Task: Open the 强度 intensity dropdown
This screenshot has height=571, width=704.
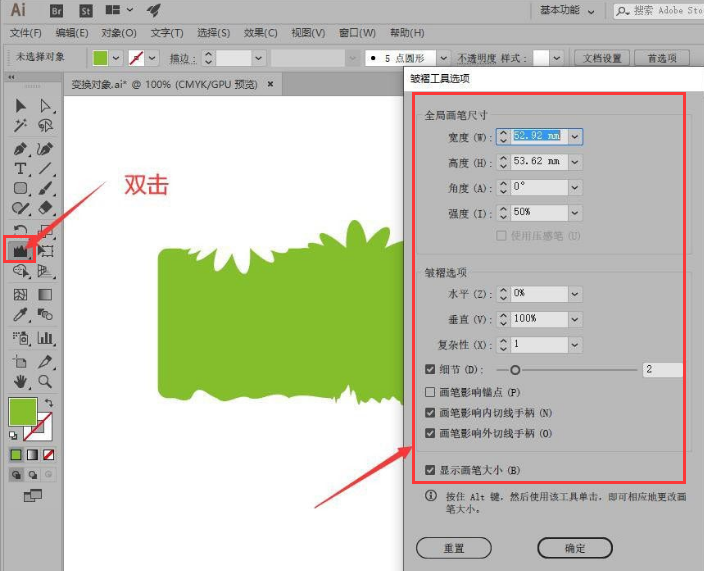Action: tap(575, 213)
